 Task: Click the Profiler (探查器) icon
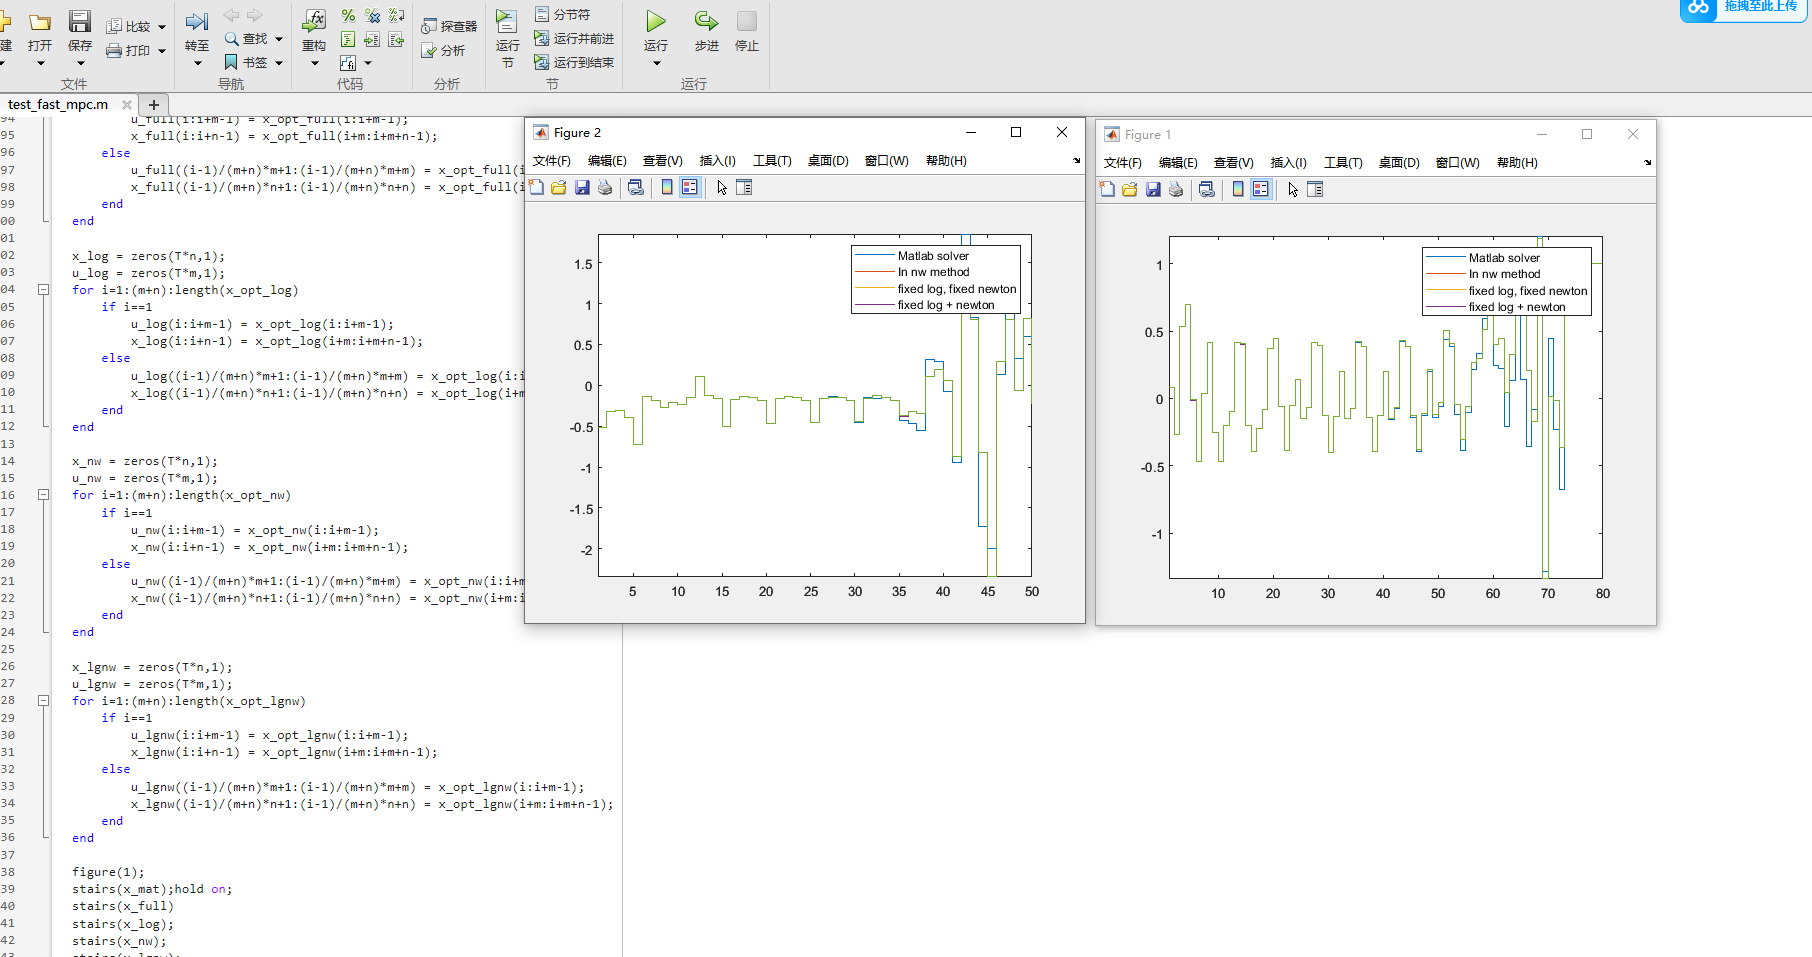[x=449, y=26]
